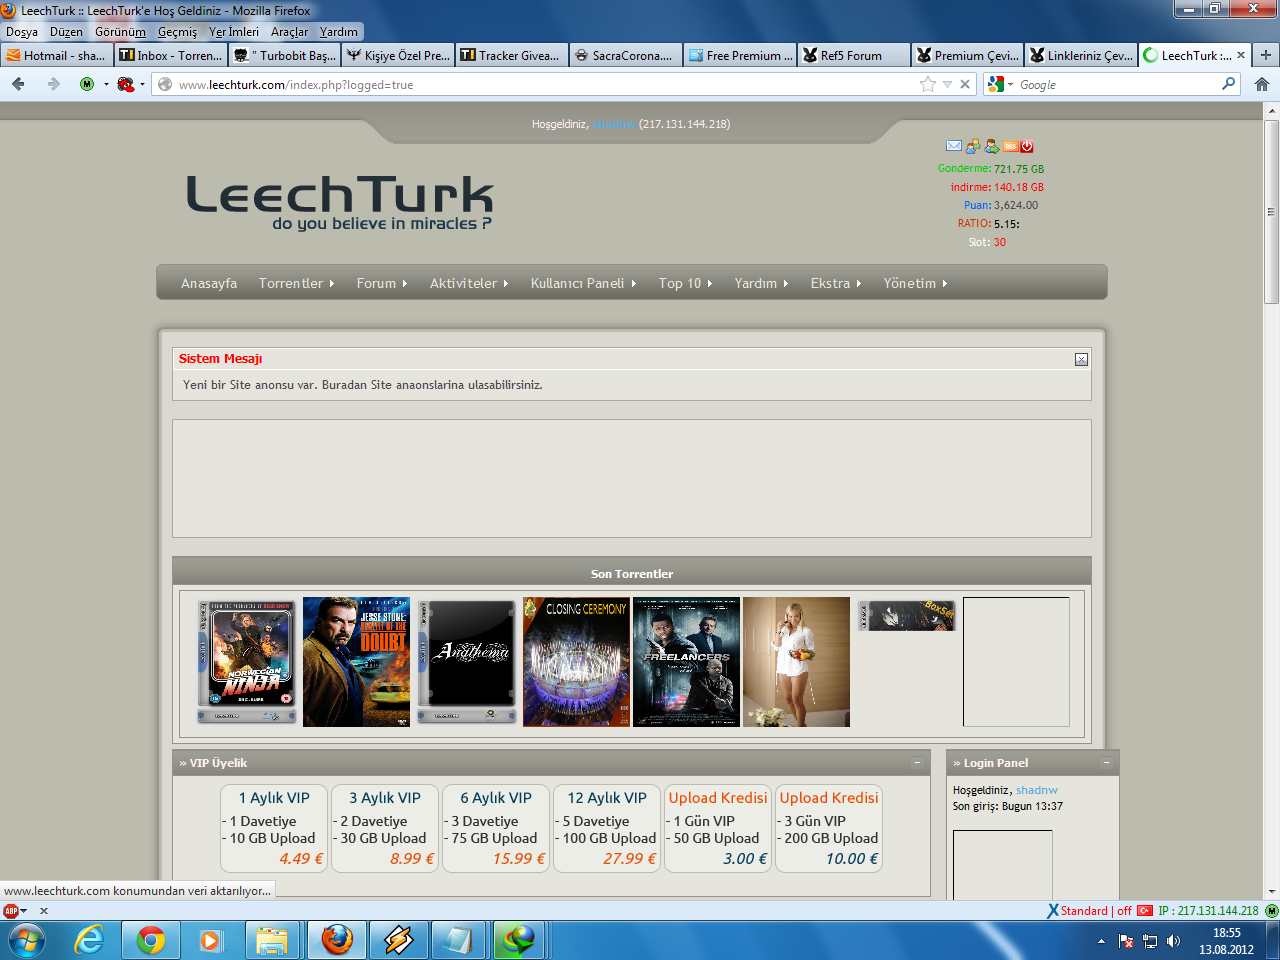
Task: Open the Yönetim dropdown menu
Action: pos(915,283)
